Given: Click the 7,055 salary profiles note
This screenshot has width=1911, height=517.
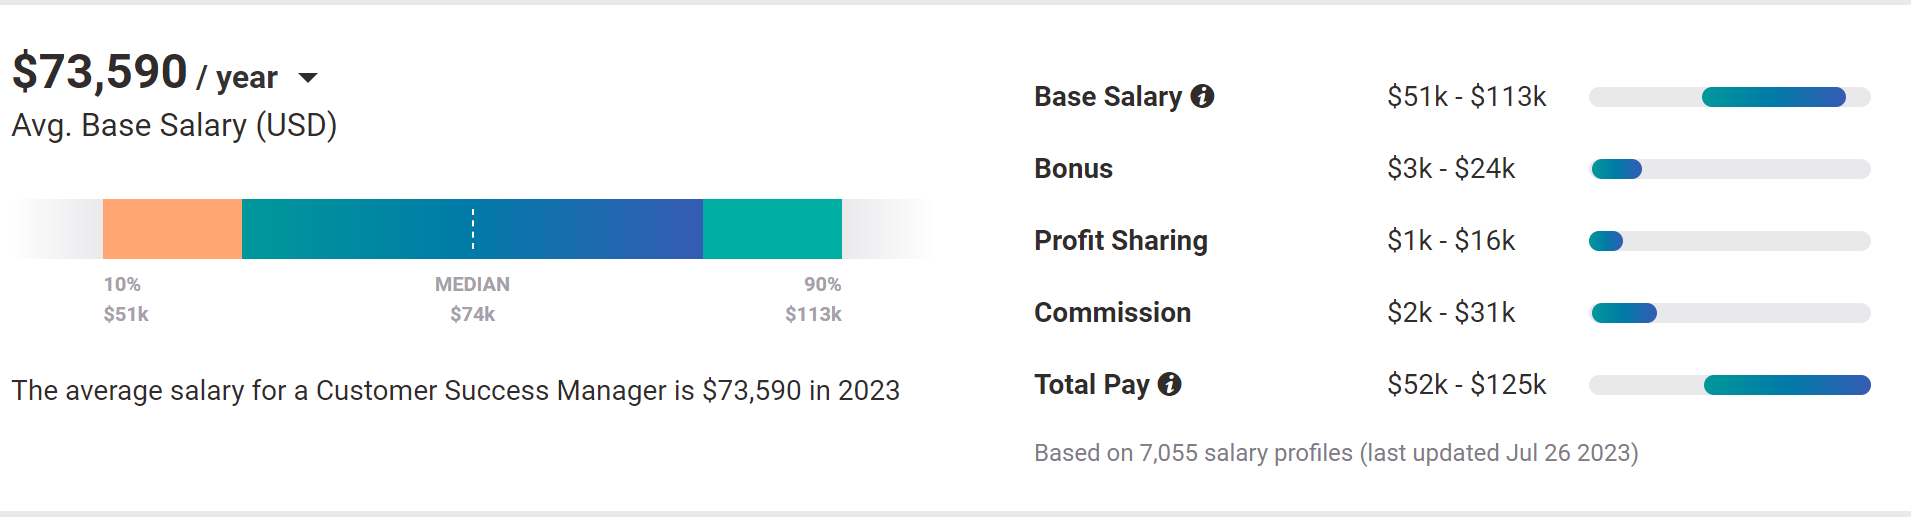Looking at the screenshot, I should (1336, 453).
